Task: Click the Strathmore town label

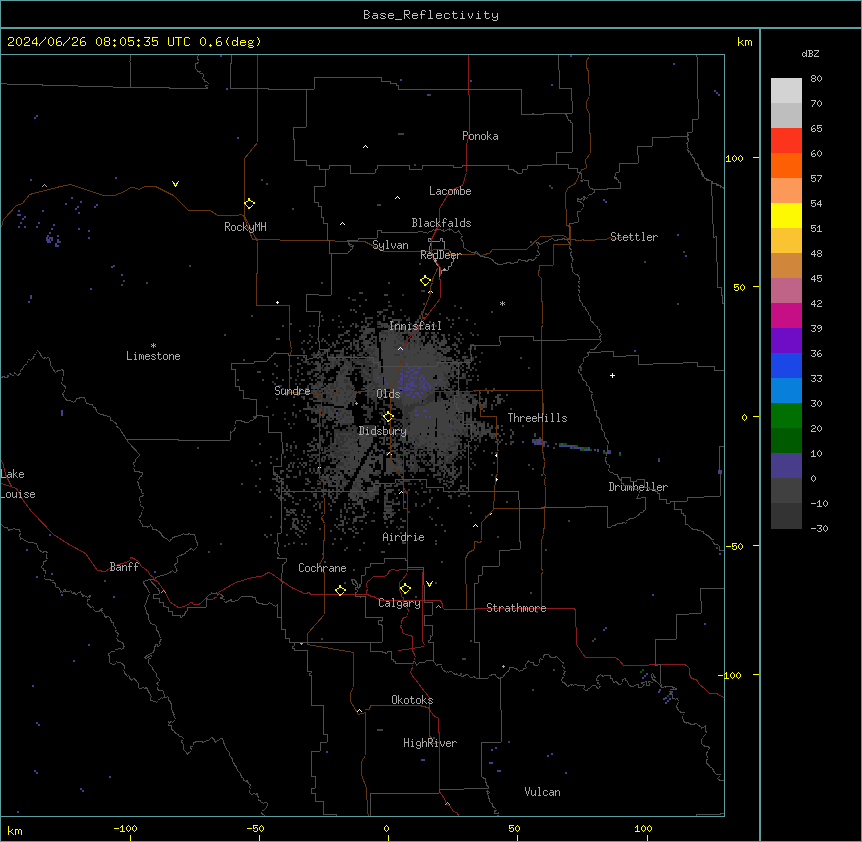Action: (x=516, y=608)
